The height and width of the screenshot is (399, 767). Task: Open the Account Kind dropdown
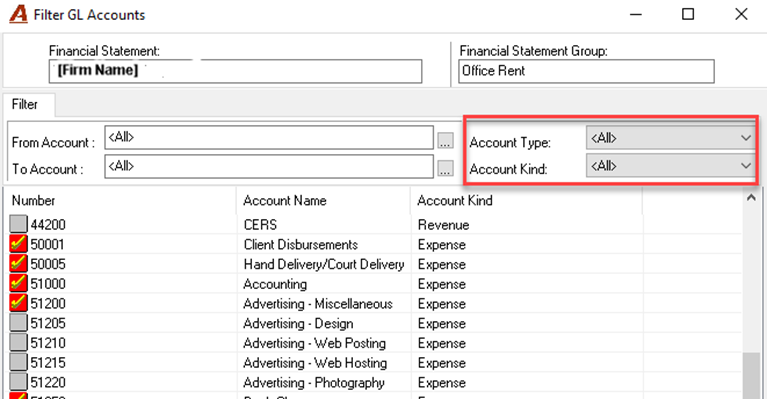[x=670, y=166]
